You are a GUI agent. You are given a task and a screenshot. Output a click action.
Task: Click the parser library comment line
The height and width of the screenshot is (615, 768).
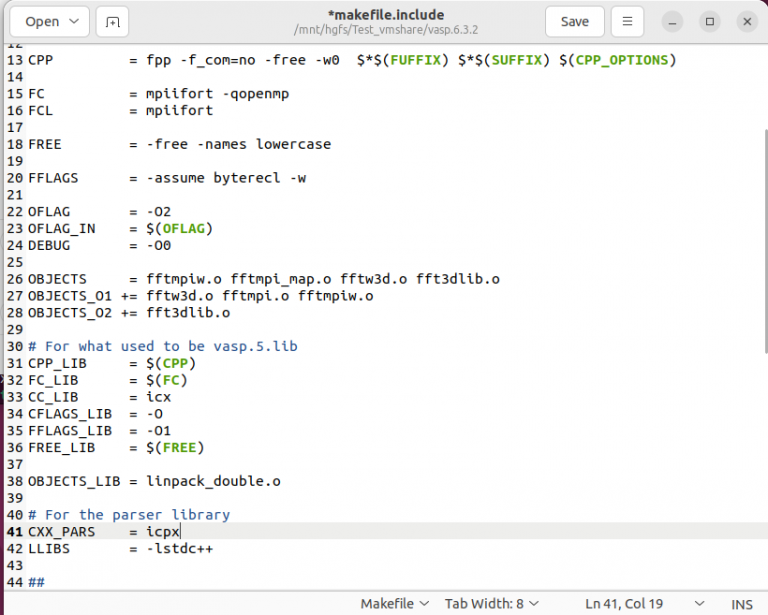129,515
